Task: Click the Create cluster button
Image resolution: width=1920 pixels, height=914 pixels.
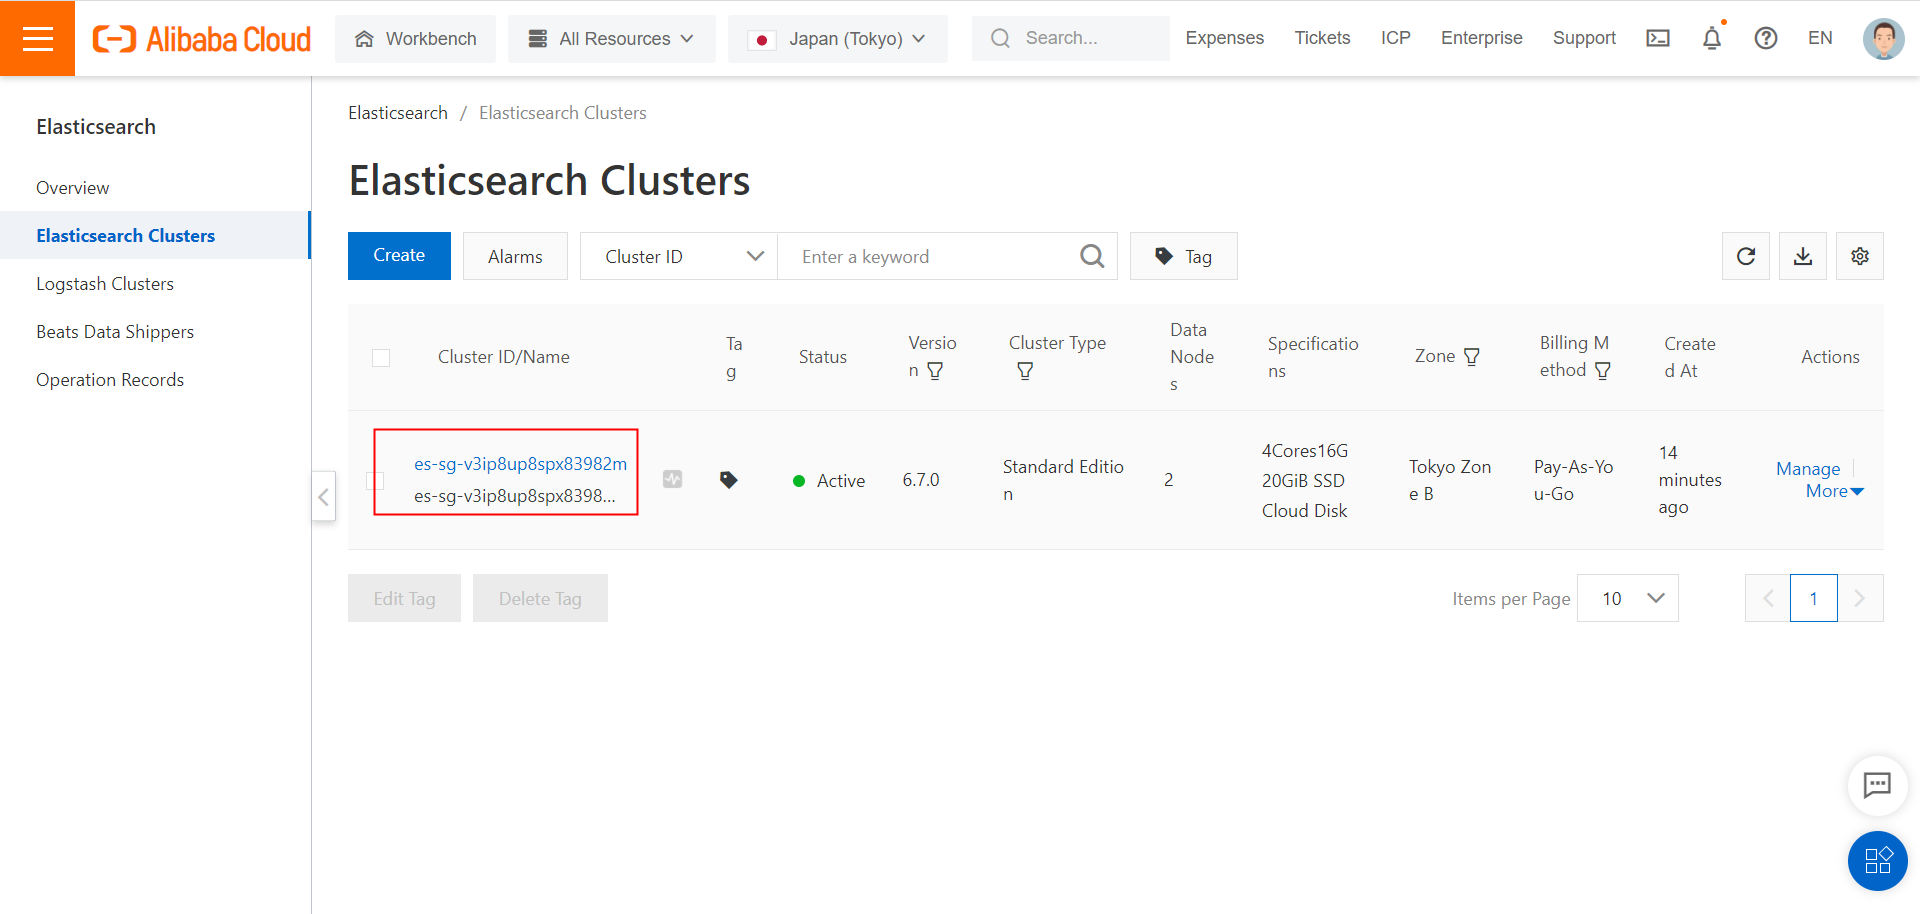Action: coord(399,256)
